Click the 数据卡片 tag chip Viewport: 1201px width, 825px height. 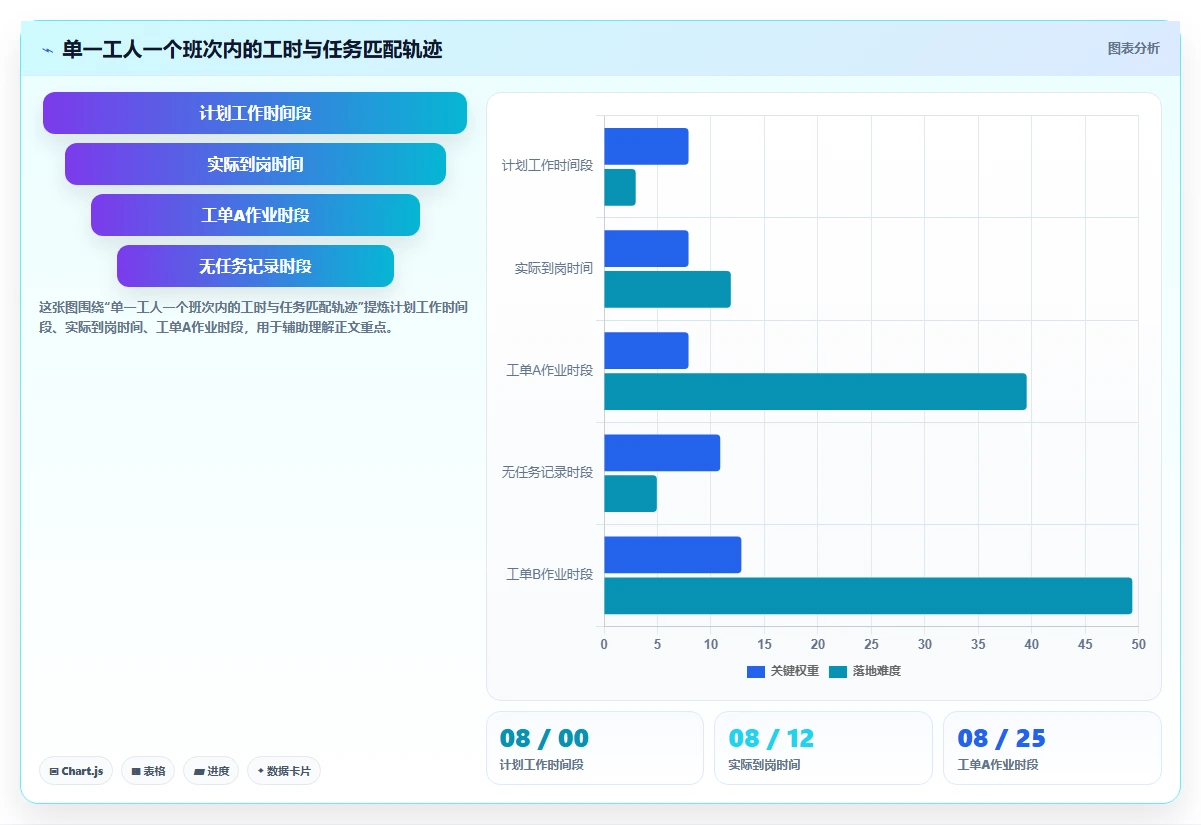tap(284, 771)
